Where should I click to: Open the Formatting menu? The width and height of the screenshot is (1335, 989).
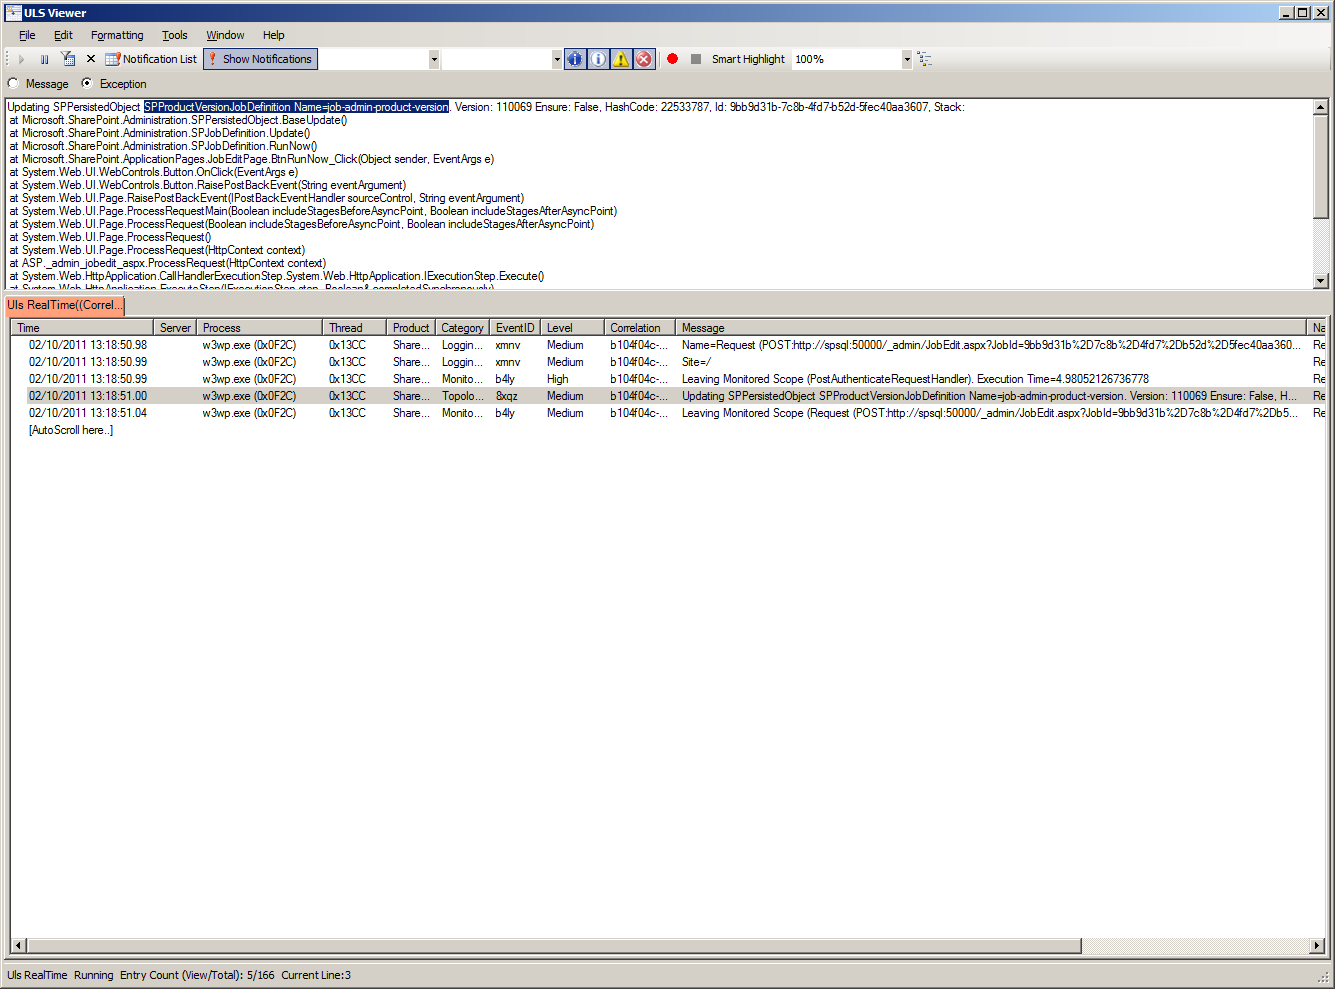tap(117, 35)
